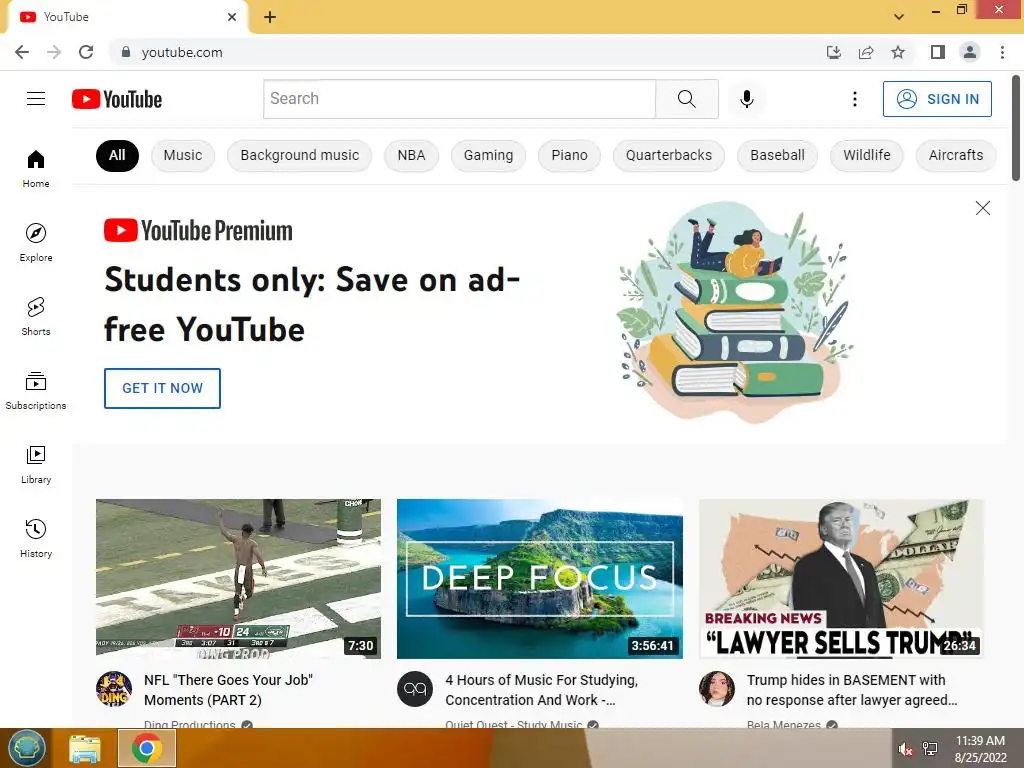Viewport: 1024px width, 768px height.
Task: Open File Explorer from taskbar
Action: 85,749
